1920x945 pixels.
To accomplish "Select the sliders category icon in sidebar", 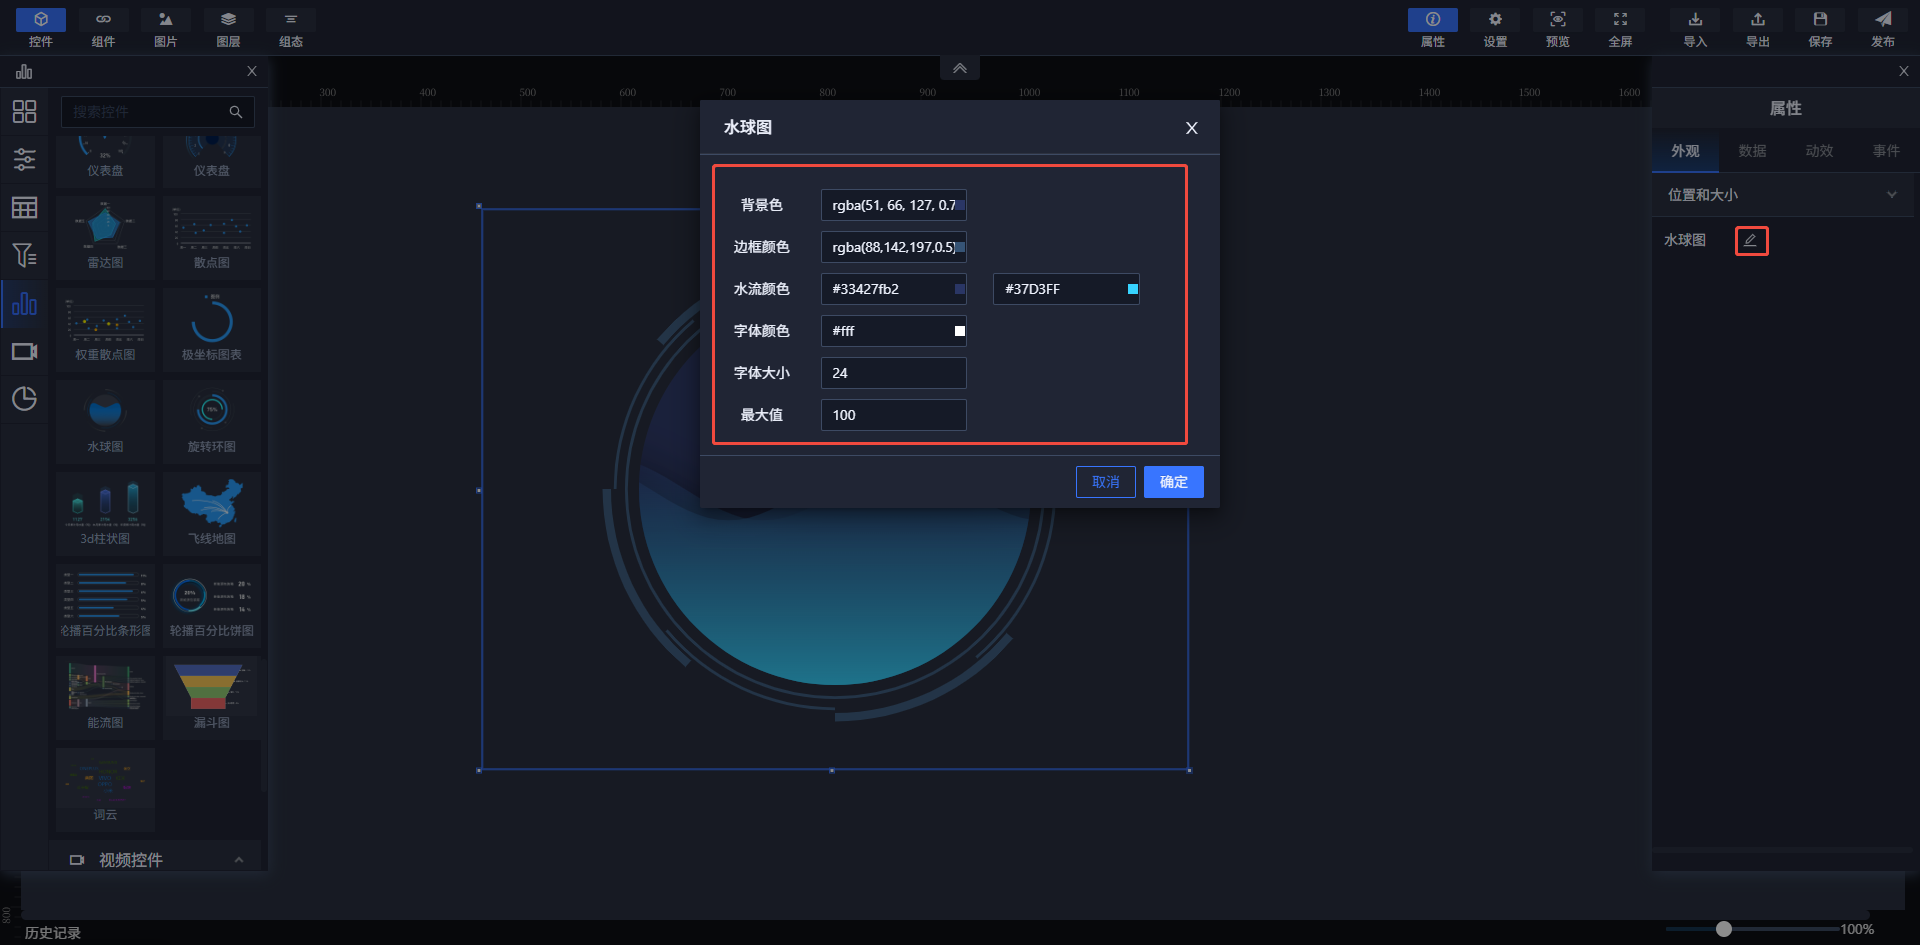I will click(x=24, y=159).
